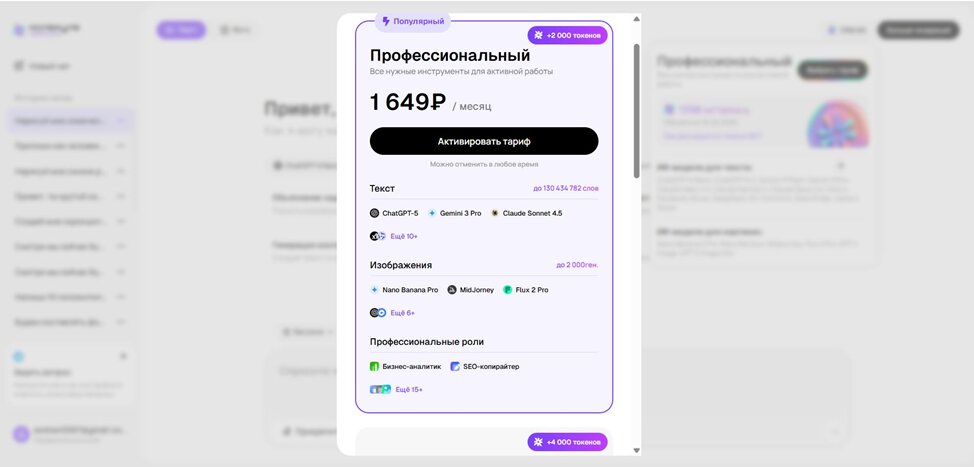Click the до 130 434 782 слов link
Image resolution: width=974 pixels, height=467 pixels.
click(x=565, y=188)
